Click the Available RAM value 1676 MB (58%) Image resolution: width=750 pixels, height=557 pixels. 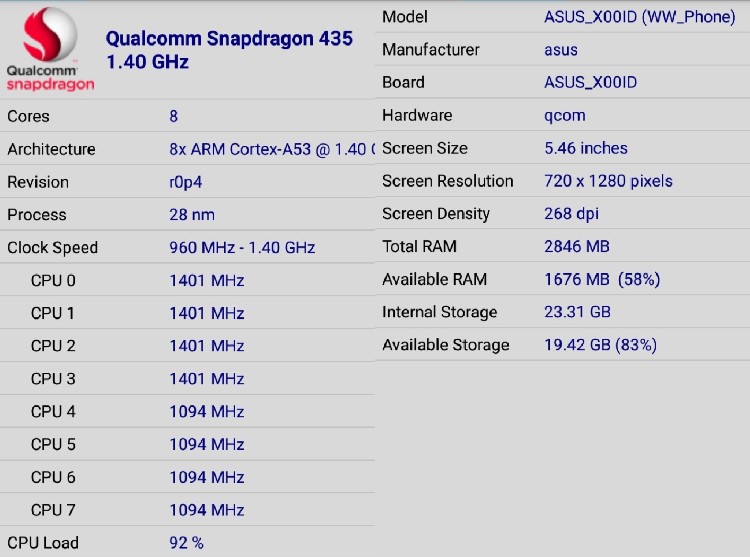click(x=602, y=279)
